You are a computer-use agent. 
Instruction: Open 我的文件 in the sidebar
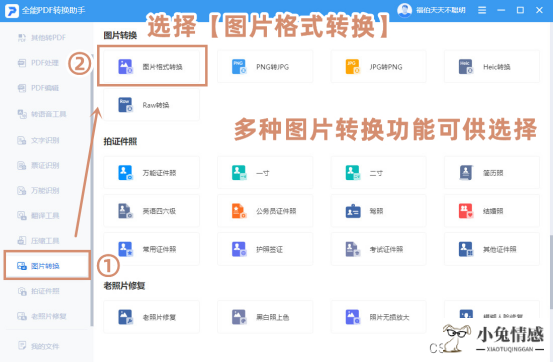(38, 346)
